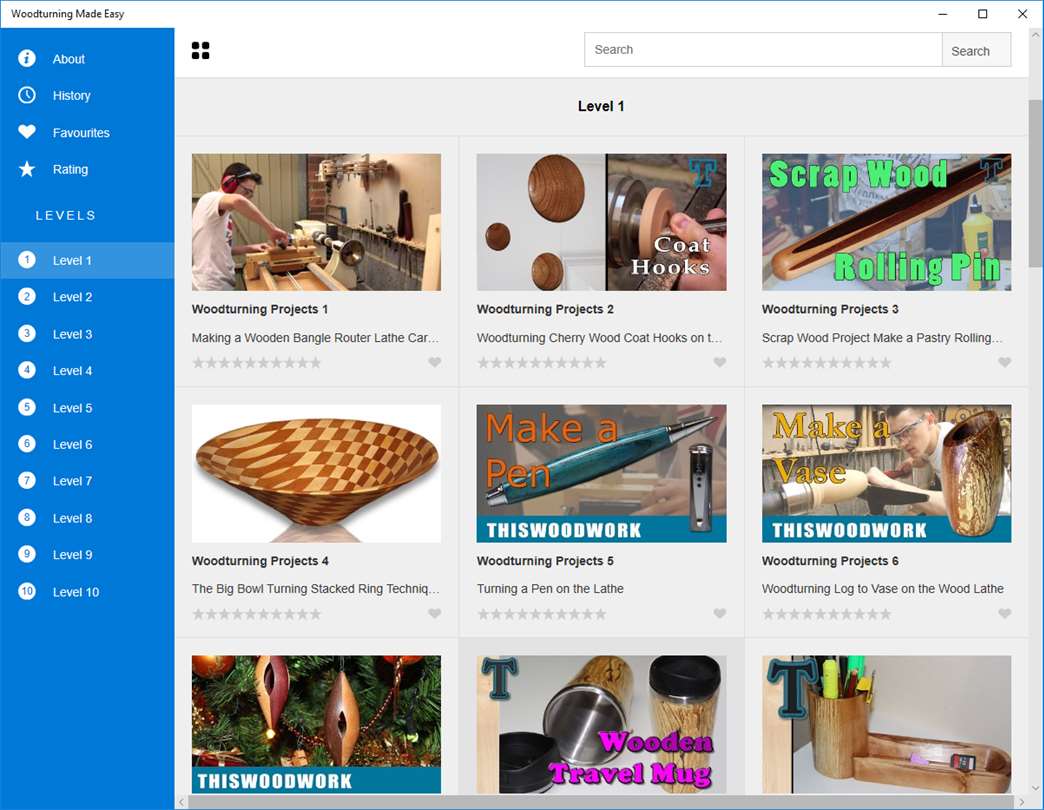Image resolution: width=1044 pixels, height=810 pixels.
Task: Select the Level 4 number badge
Action: [x=27, y=370]
